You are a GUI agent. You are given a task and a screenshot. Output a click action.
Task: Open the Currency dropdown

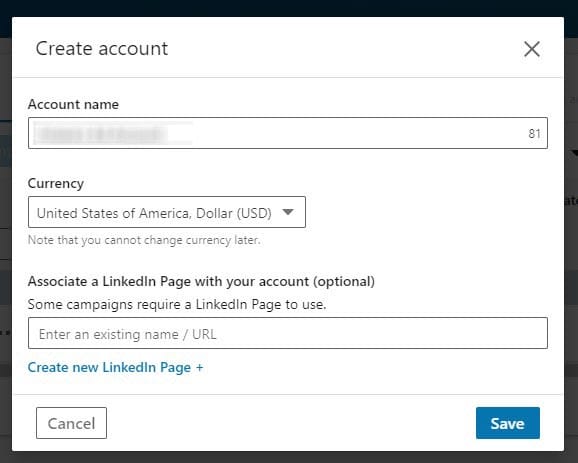(167, 212)
